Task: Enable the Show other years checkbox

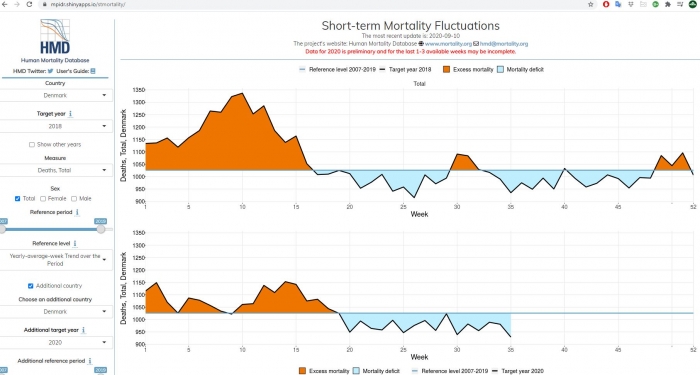Action: 32,145
